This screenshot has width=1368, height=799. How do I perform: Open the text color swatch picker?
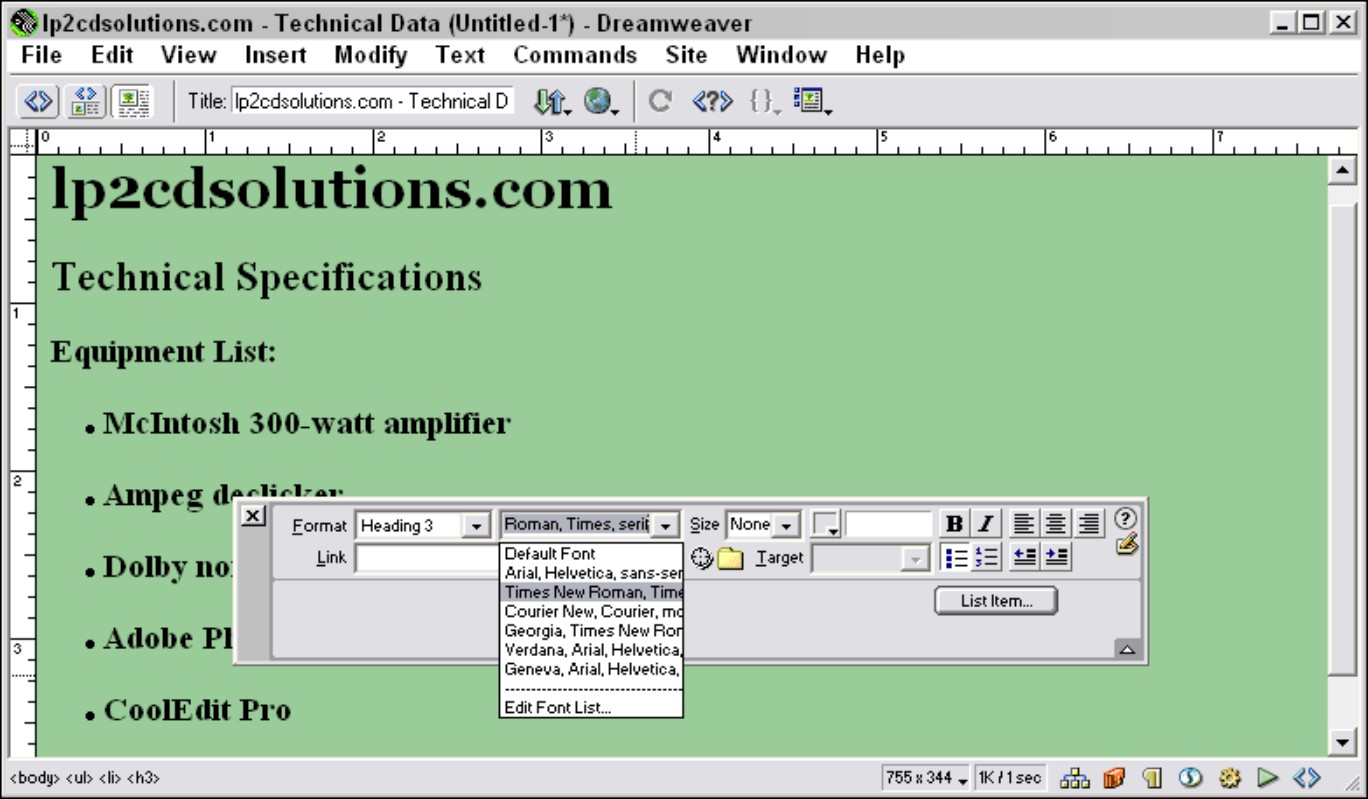pyautogui.click(x=825, y=525)
